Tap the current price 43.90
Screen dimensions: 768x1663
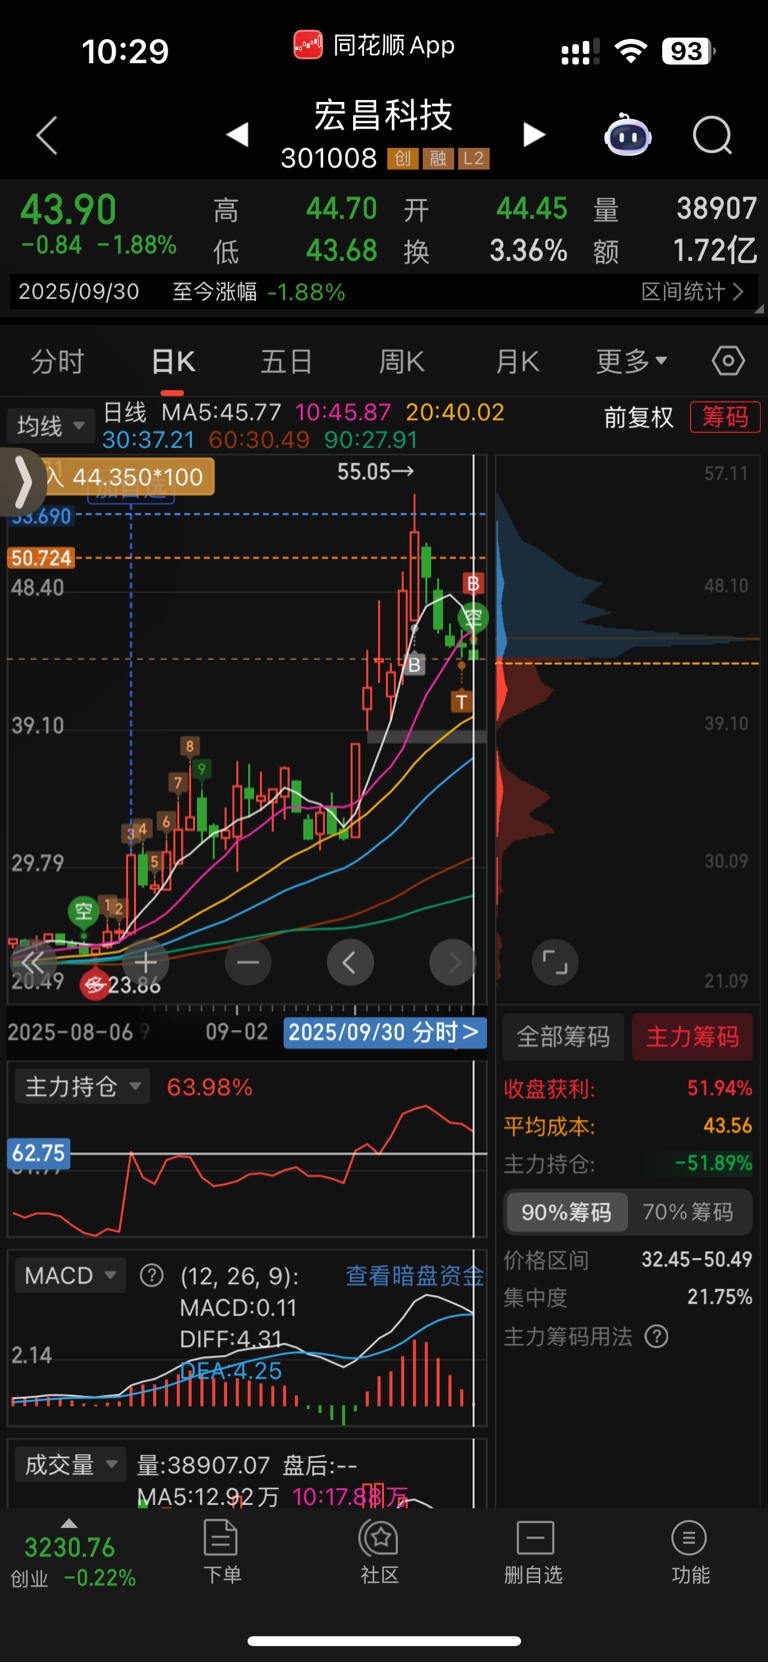[x=68, y=210]
